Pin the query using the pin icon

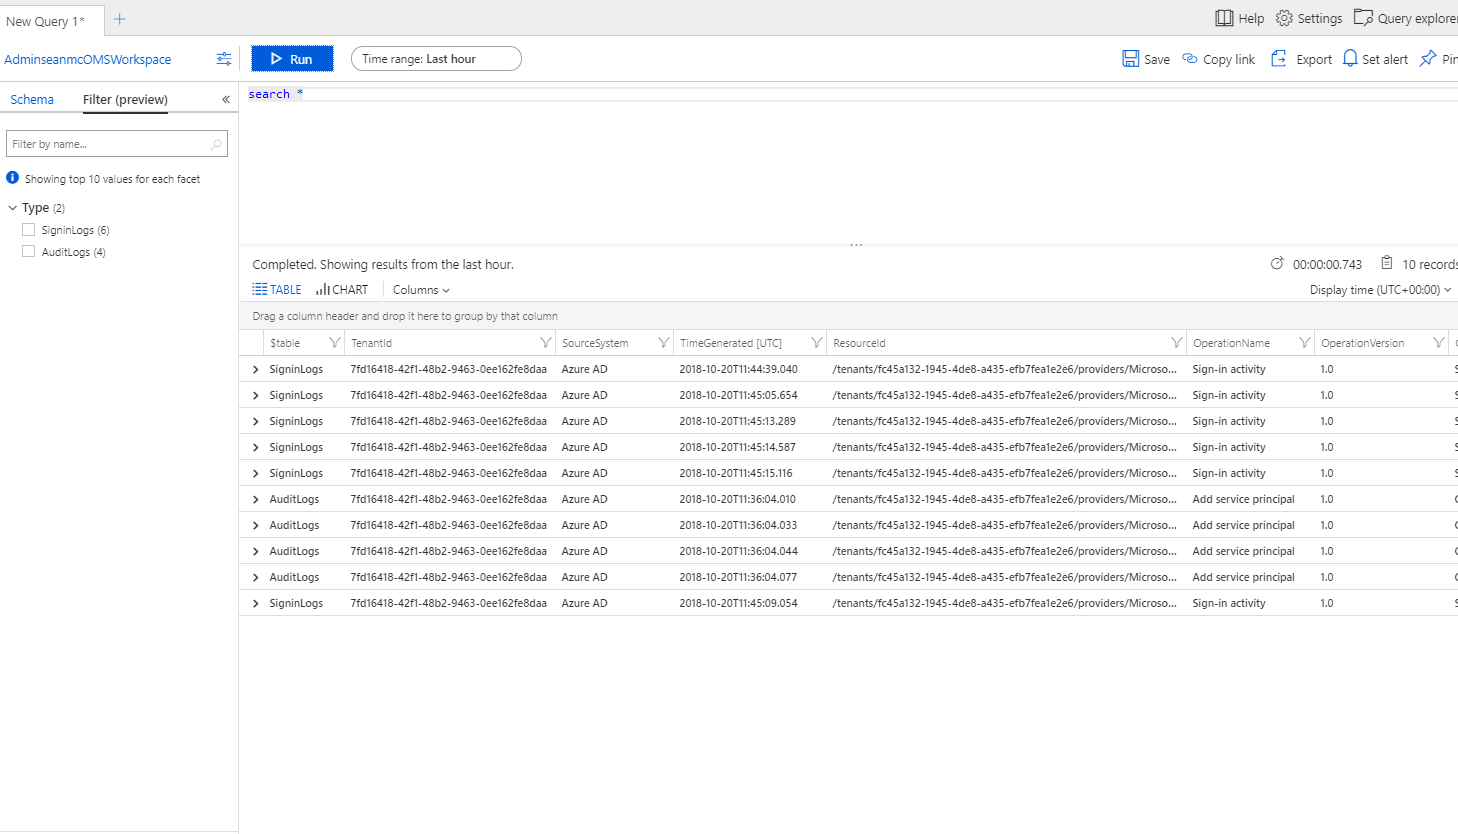(1427, 58)
